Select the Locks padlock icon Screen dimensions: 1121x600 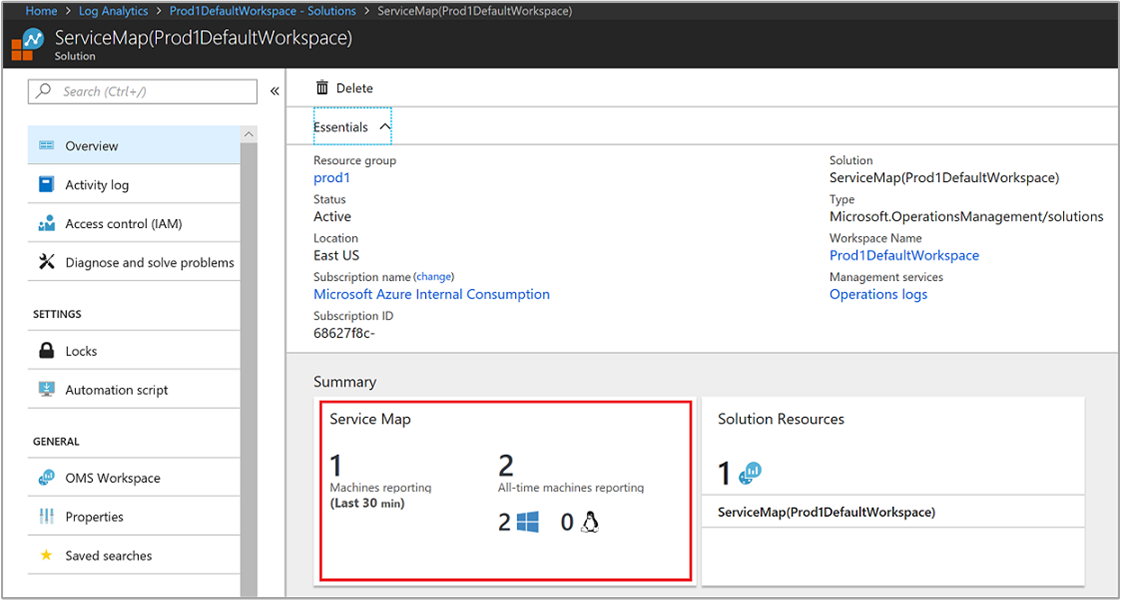click(45, 350)
